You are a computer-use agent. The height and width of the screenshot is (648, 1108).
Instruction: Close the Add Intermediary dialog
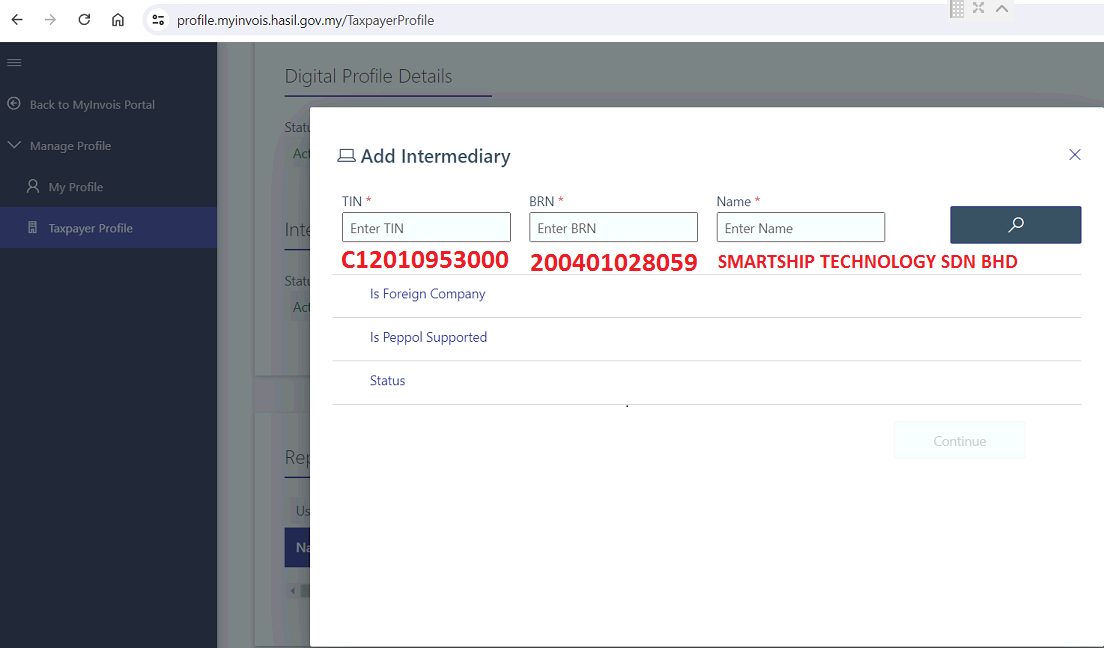click(1075, 154)
